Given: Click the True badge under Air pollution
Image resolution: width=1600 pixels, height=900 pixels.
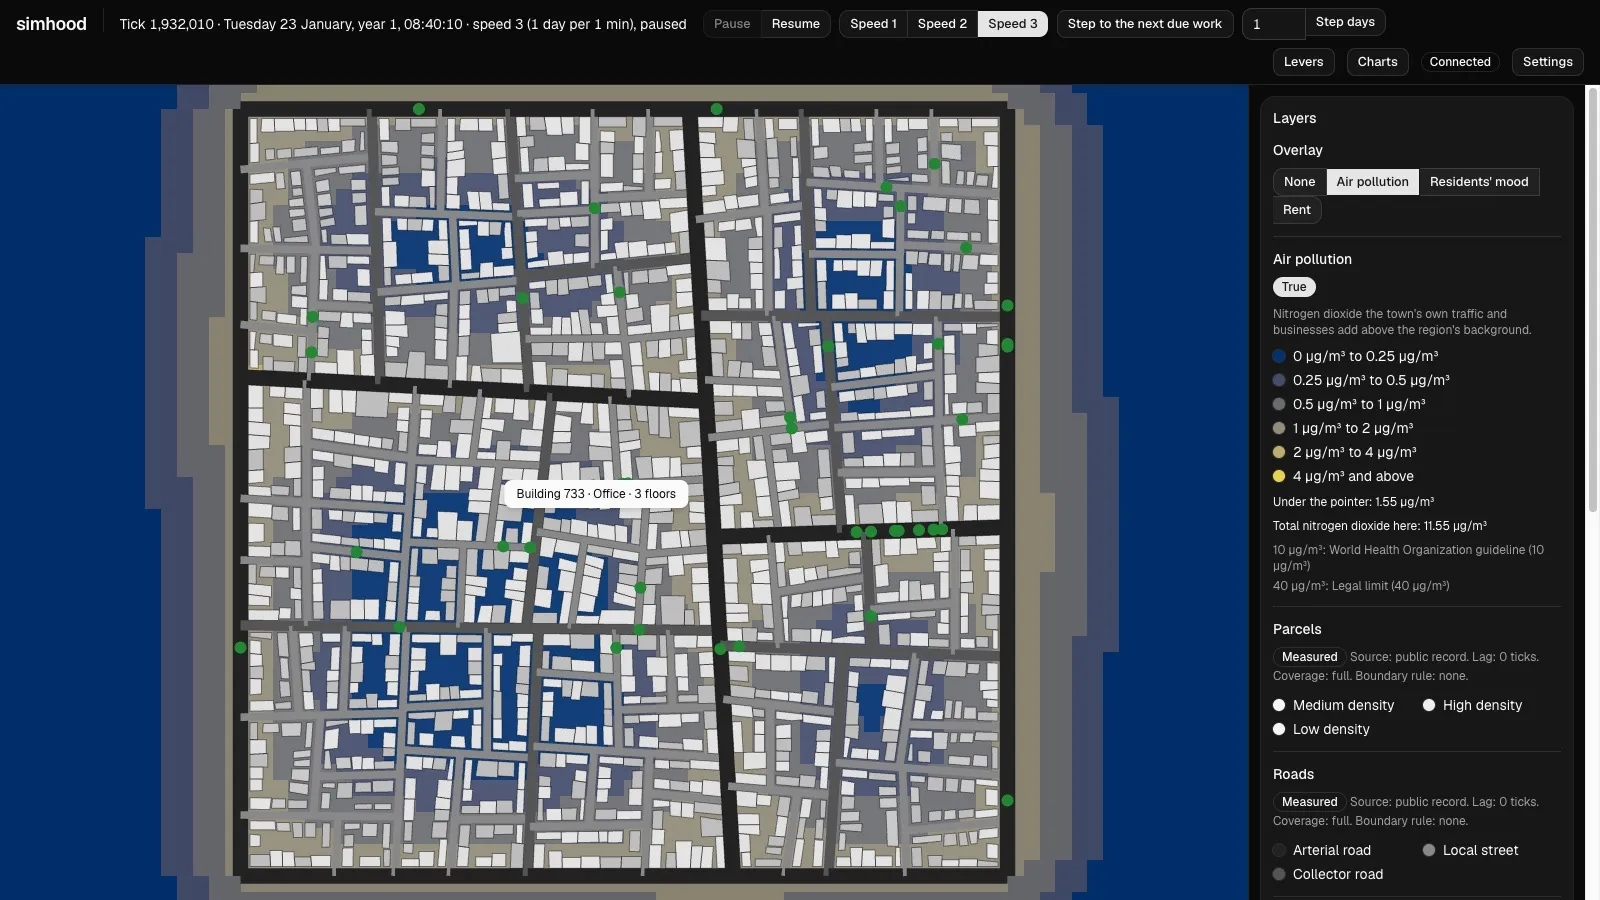Looking at the screenshot, I should (x=1294, y=287).
